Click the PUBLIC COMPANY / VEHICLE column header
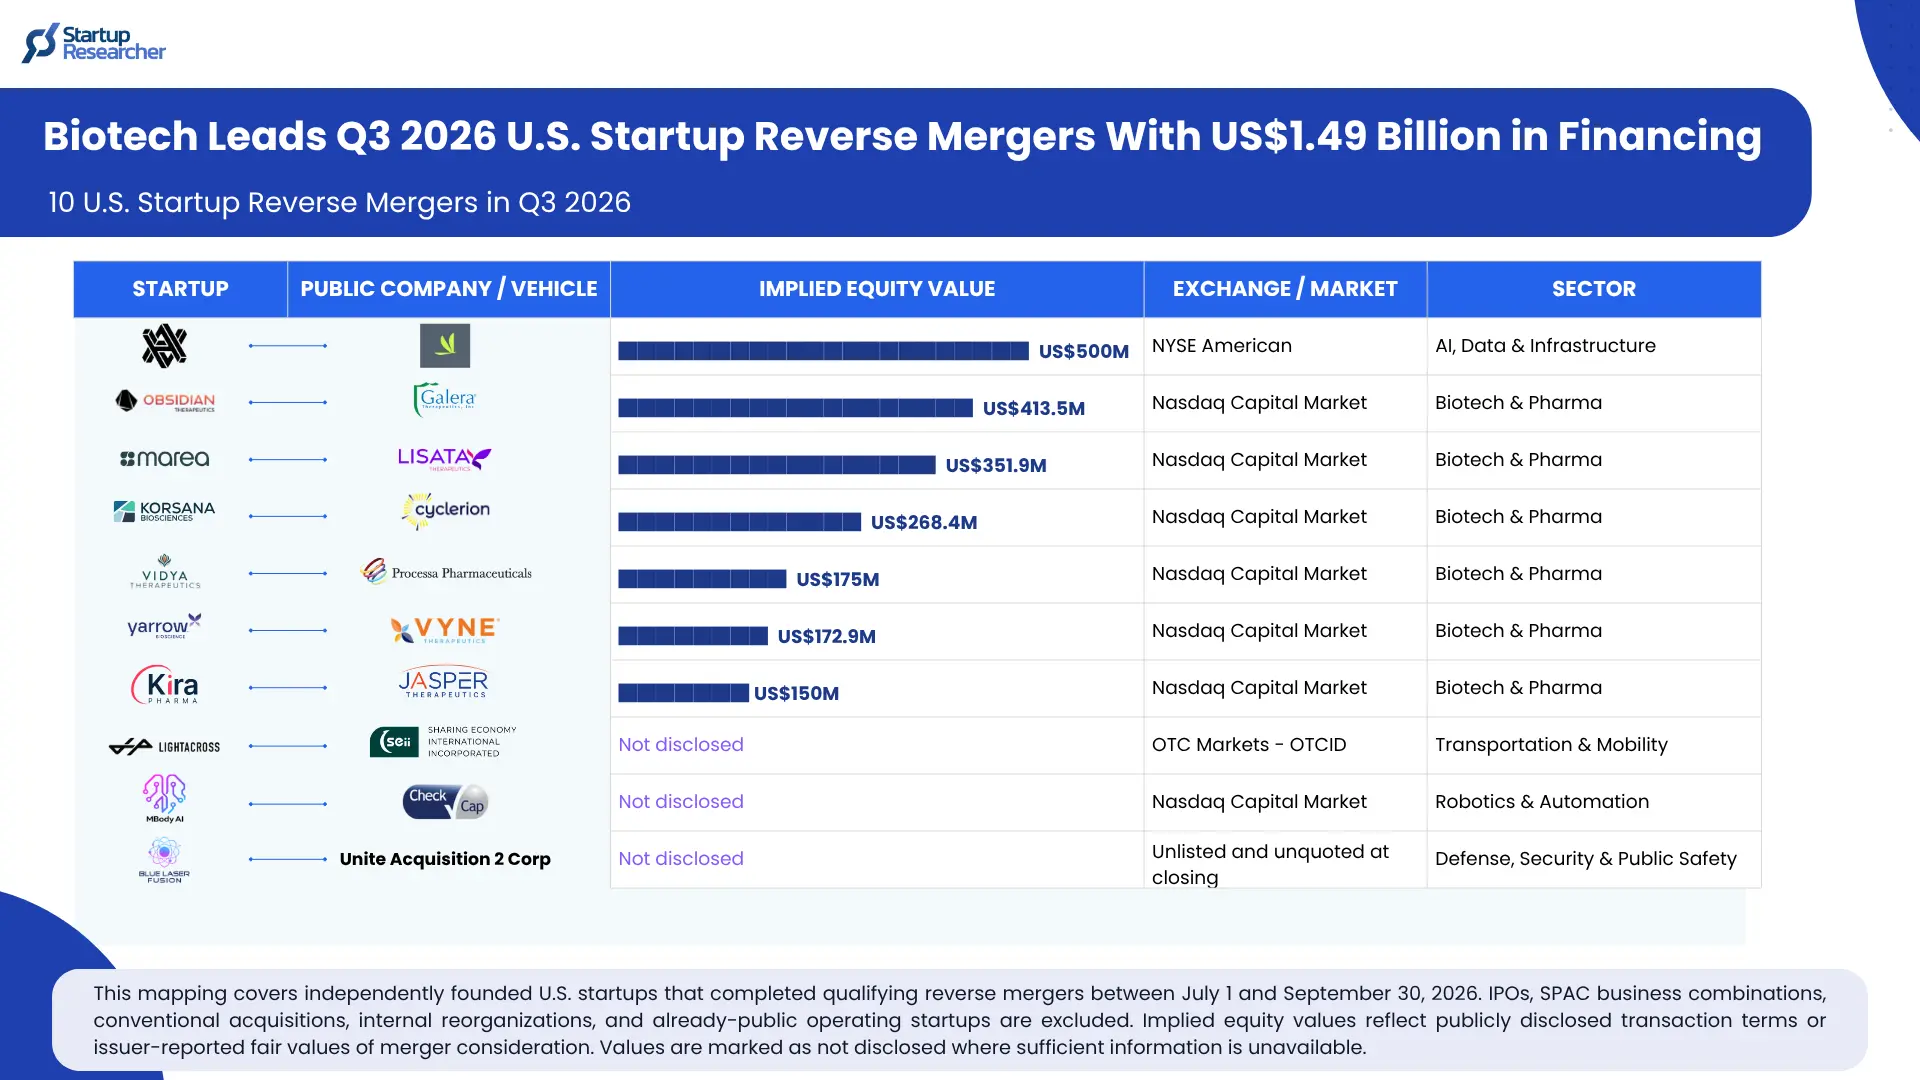The width and height of the screenshot is (1920, 1080). (x=449, y=289)
